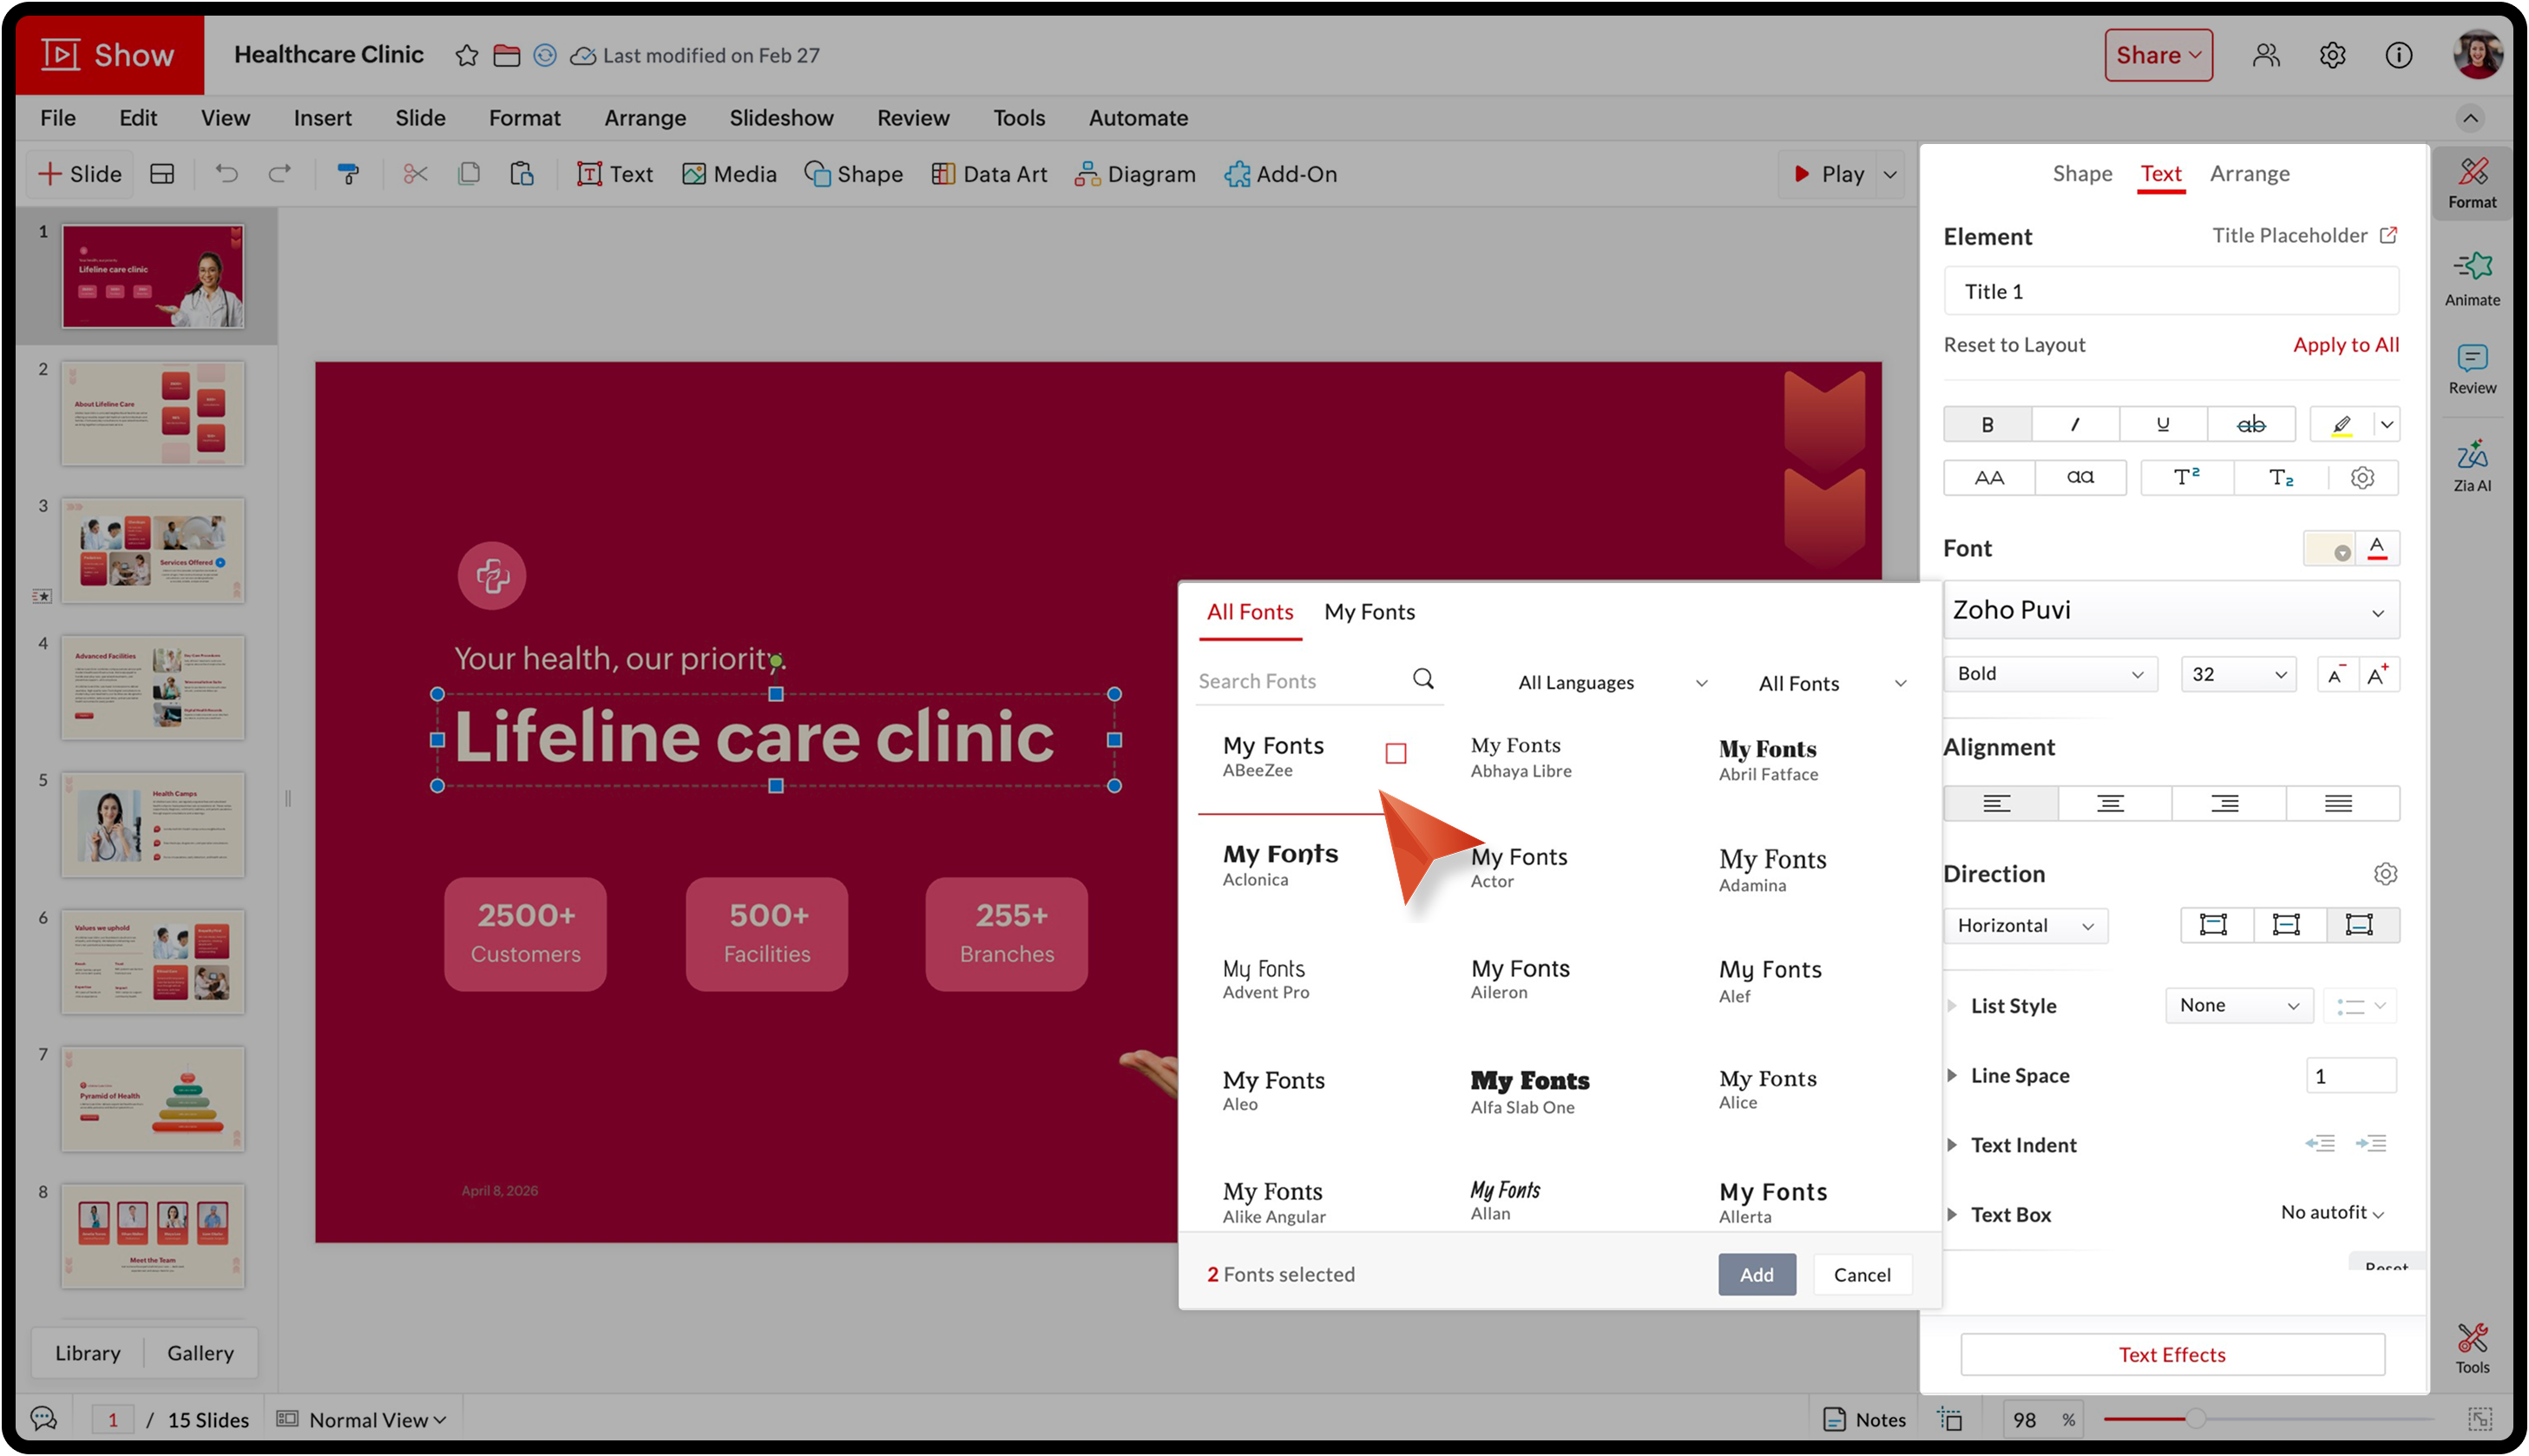The height and width of the screenshot is (1456, 2529).
Task: Open the Data Art tool
Action: pyautogui.click(x=989, y=174)
